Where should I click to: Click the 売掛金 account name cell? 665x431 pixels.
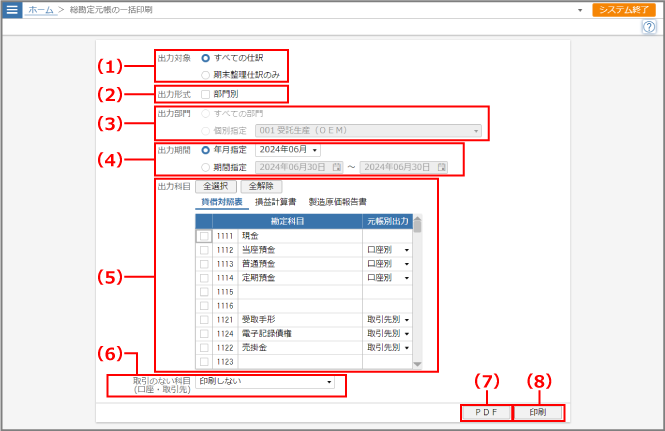[300, 348]
